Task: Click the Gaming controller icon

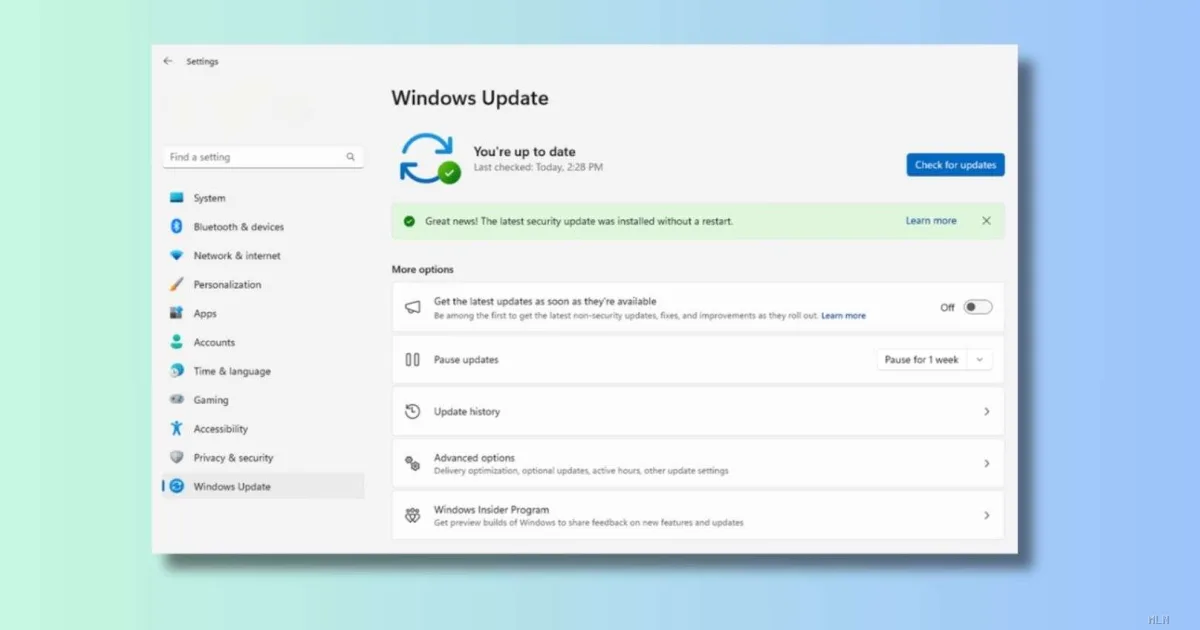Action: [x=177, y=400]
